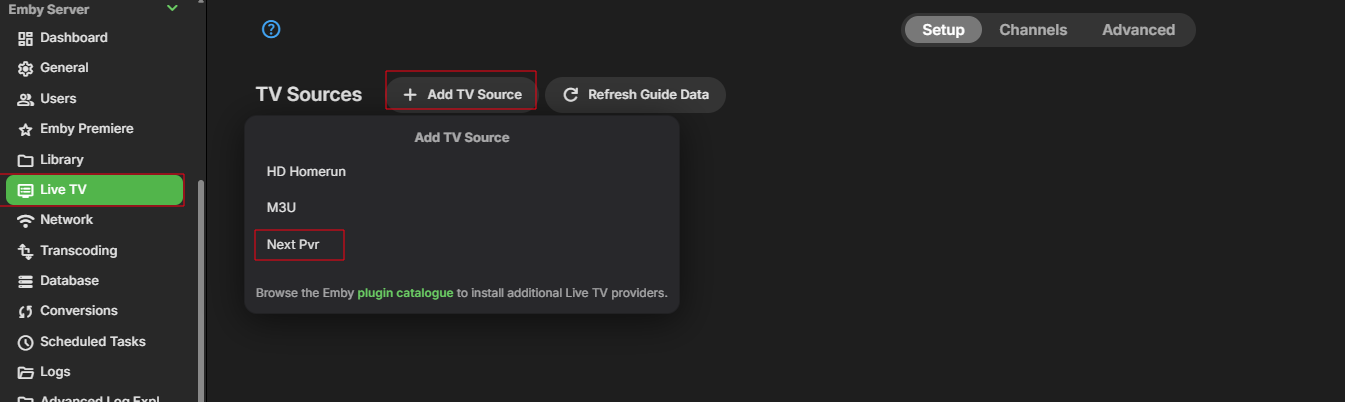
Task: Open the blue help question mark
Action: pos(271,30)
